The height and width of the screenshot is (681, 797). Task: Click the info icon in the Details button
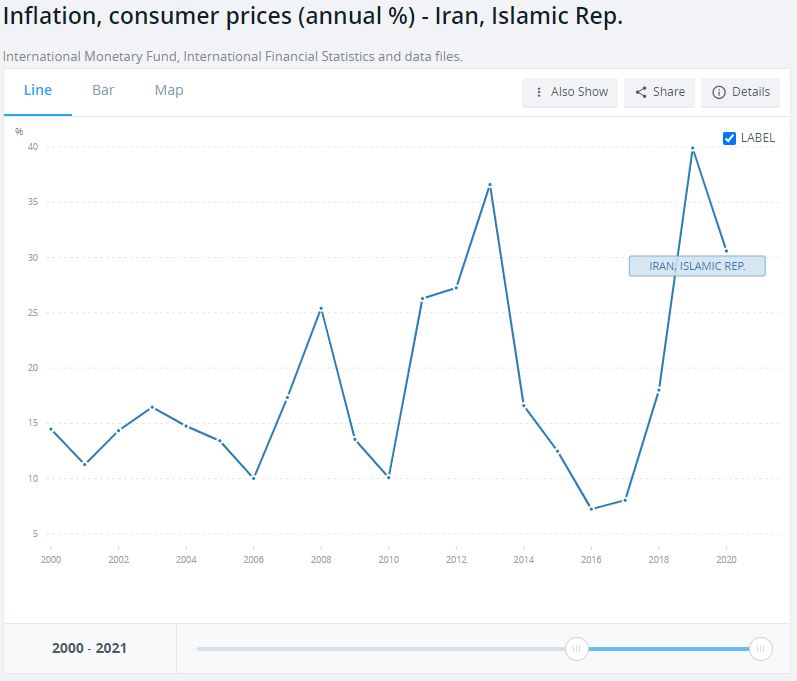pos(718,92)
